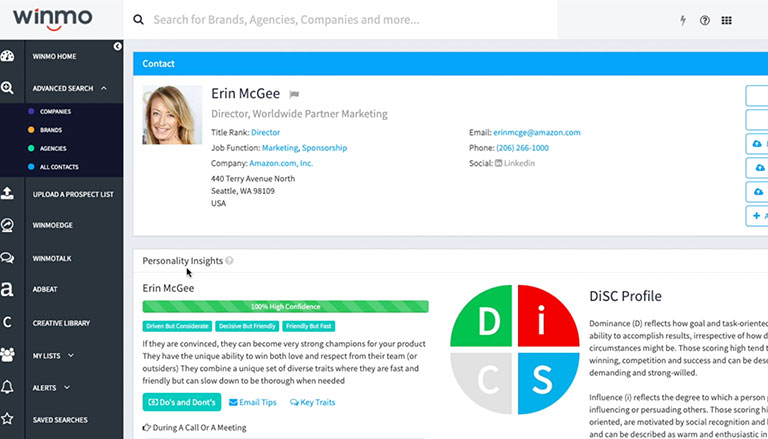Image resolution: width=768 pixels, height=439 pixels.
Task: Click the DiSC Profile heading
Action: point(625,296)
